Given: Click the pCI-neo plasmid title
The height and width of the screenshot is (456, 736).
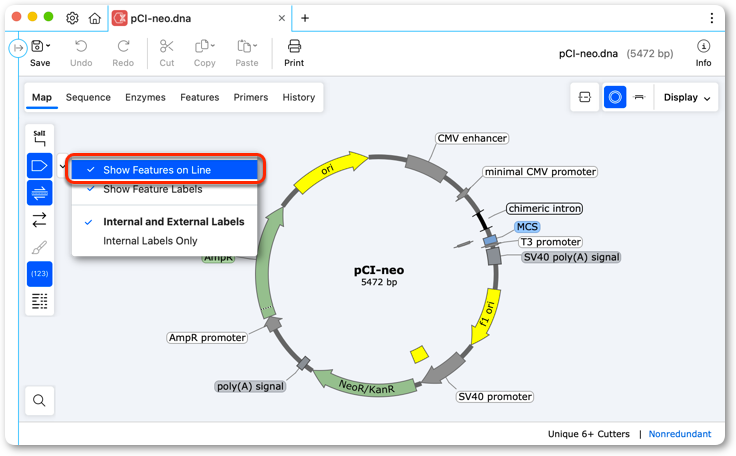Looking at the screenshot, I should (x=379, y=270).
